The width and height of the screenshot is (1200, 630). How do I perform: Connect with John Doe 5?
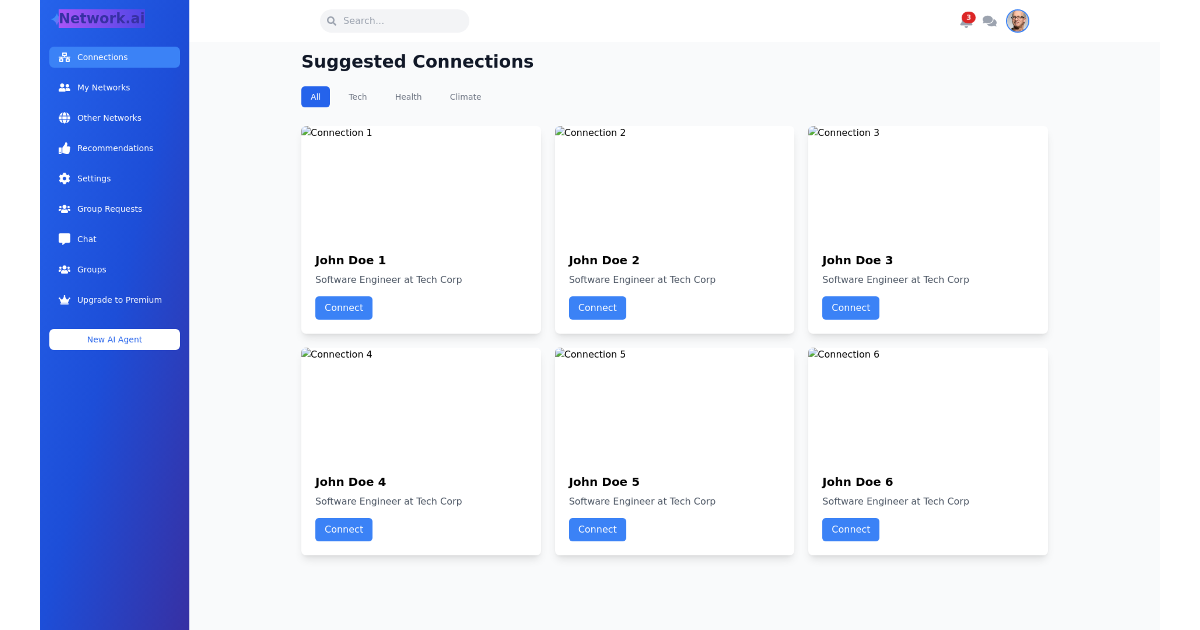[x=597, y=530]
